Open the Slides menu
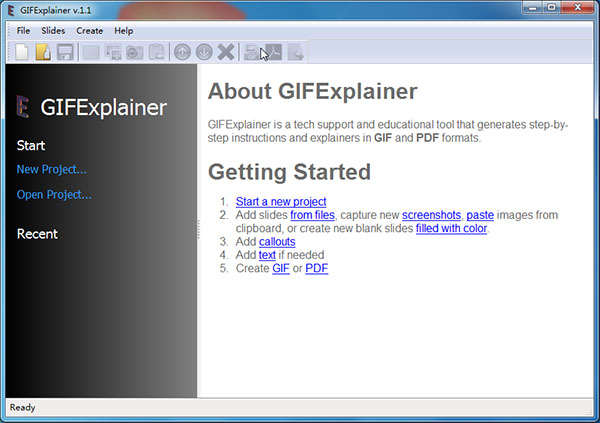Screen dimensions: 600x423 coord(53,31)
